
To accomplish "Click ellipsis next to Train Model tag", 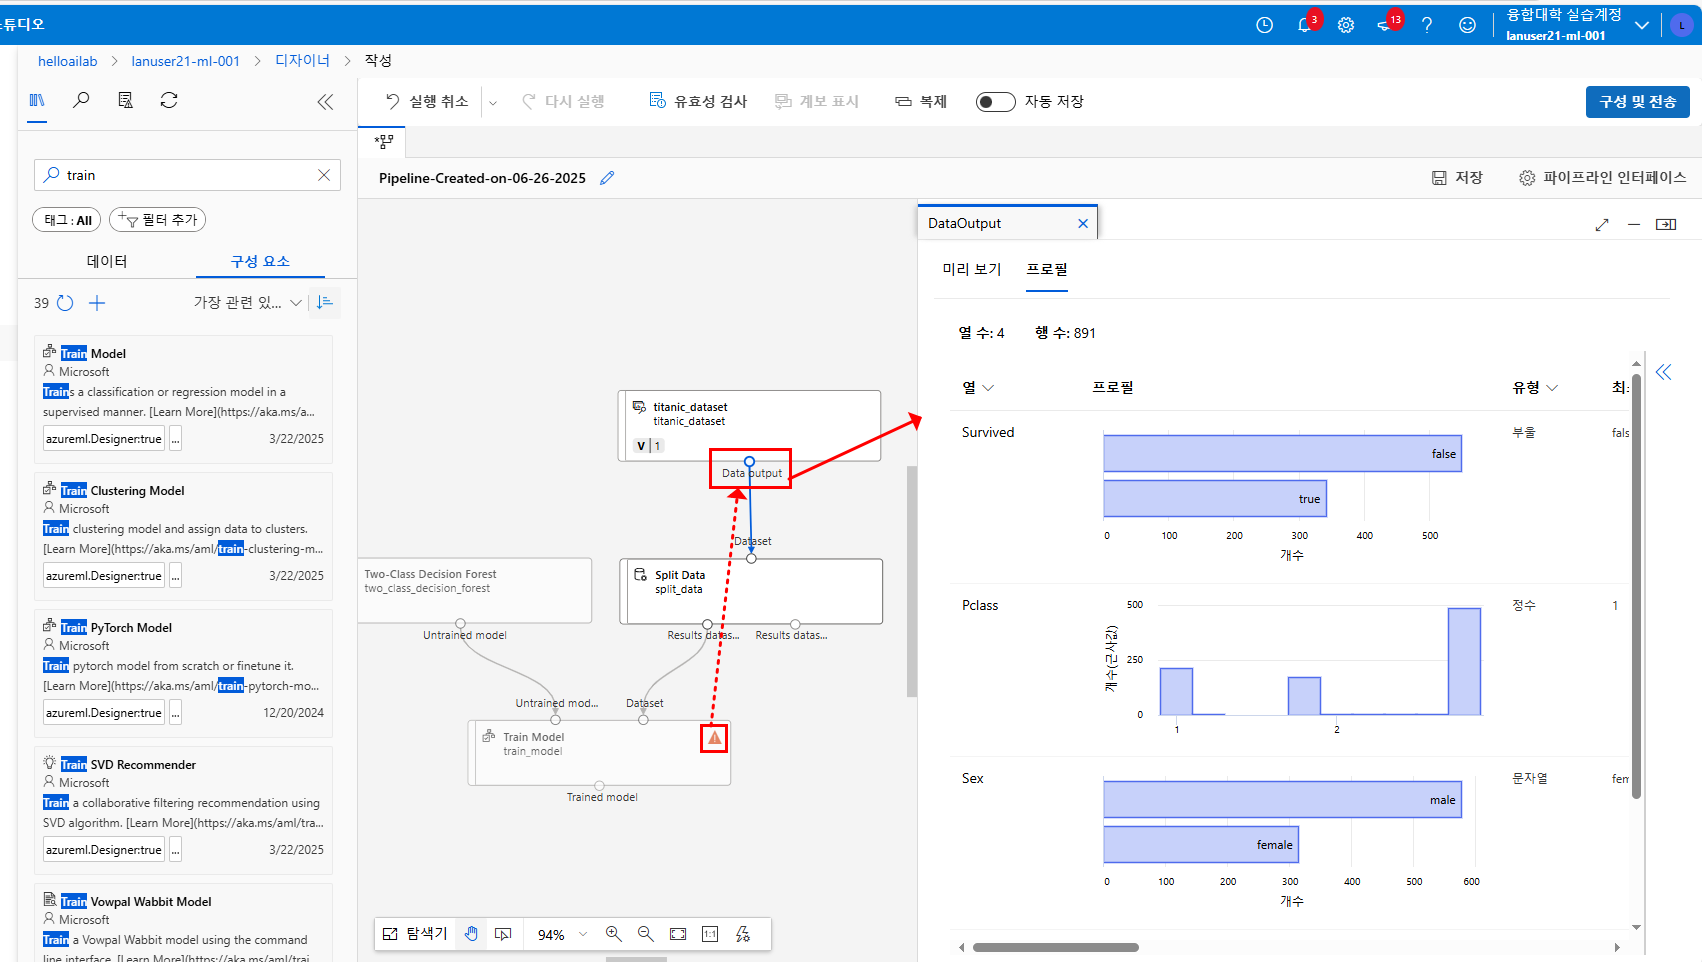I will [x=175, y=439].
